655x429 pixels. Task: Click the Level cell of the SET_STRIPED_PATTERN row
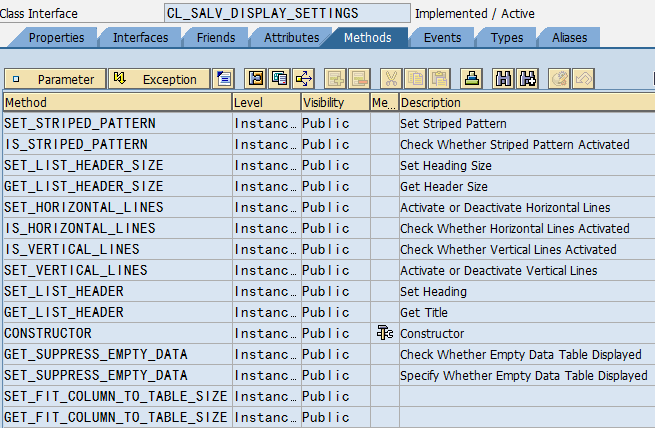(x=267, y=123)
